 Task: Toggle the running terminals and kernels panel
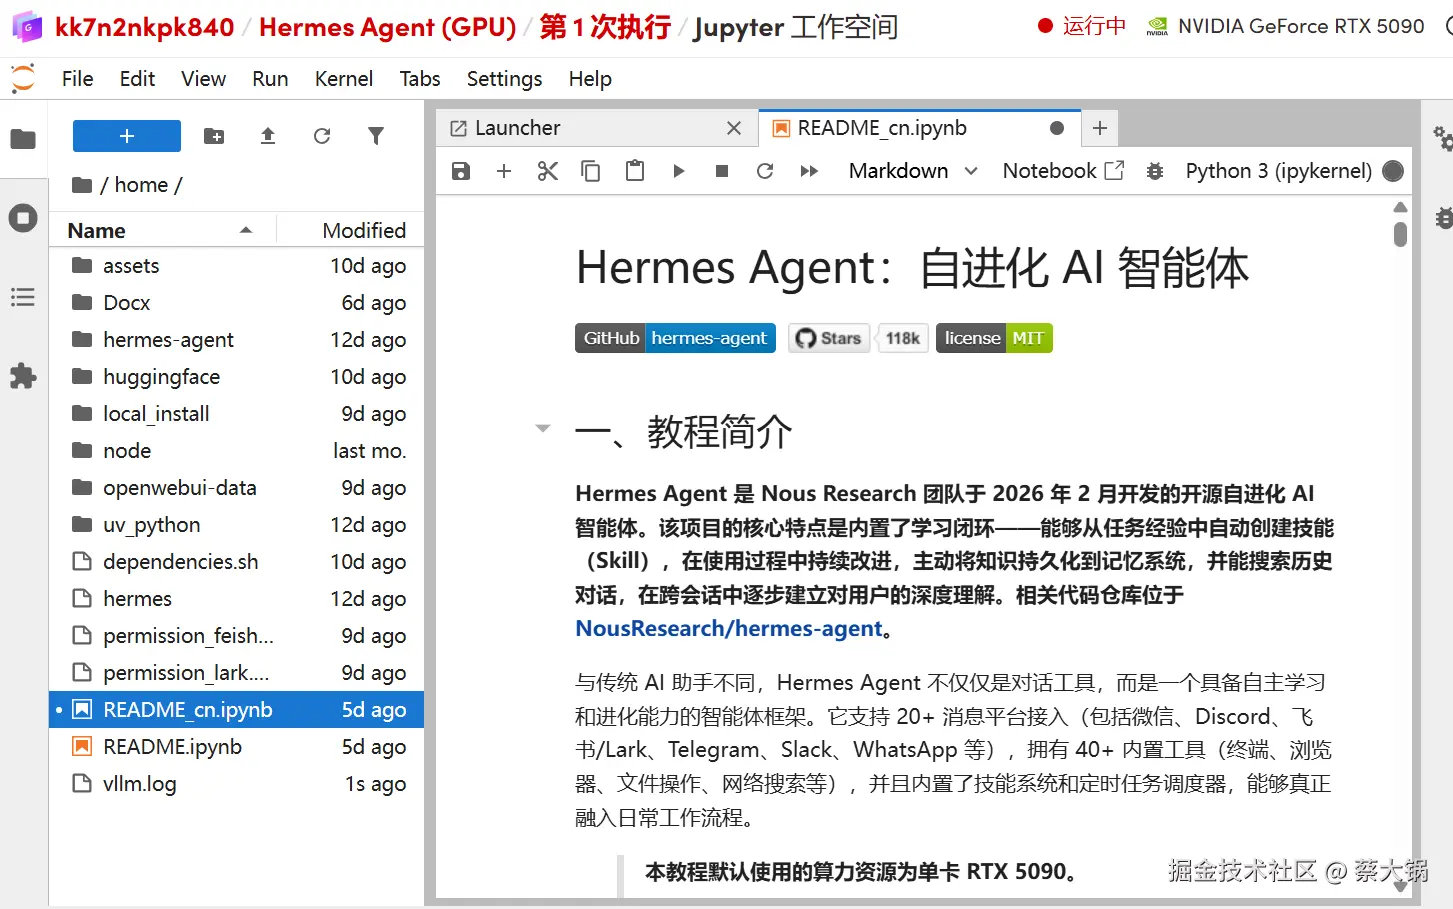click(24, 217)
